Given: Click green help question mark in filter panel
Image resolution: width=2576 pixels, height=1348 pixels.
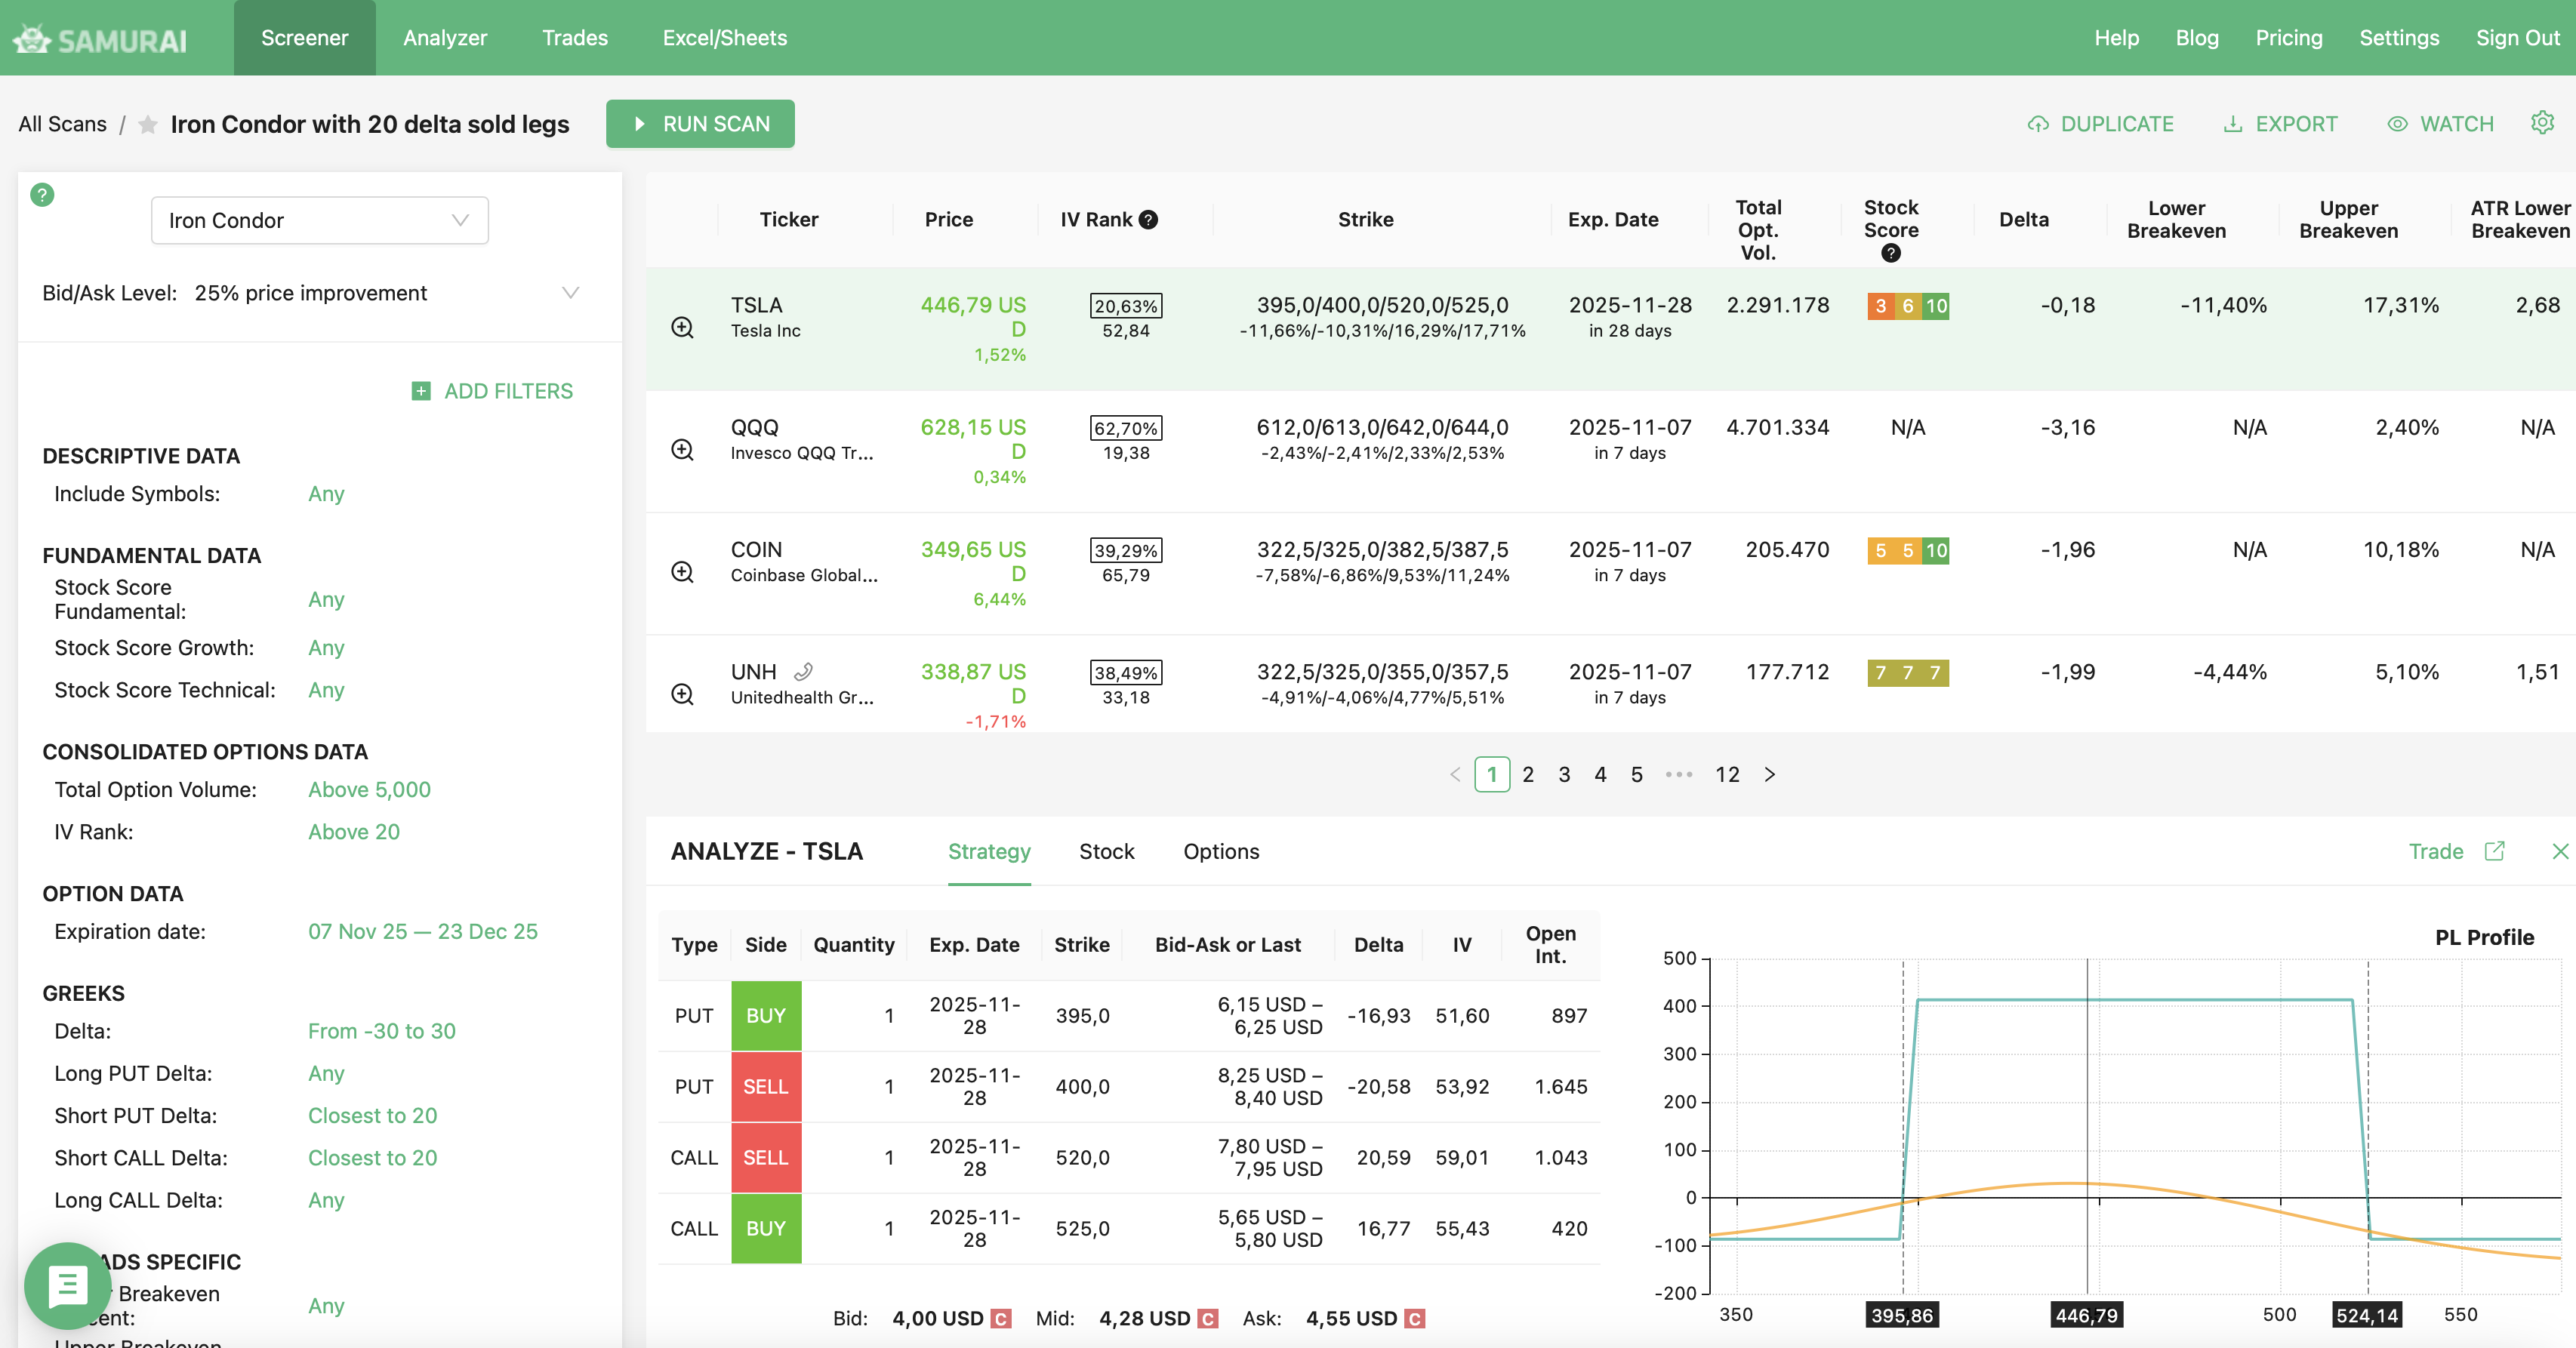Looking at the screenshot, I should (x=42, y=195).
